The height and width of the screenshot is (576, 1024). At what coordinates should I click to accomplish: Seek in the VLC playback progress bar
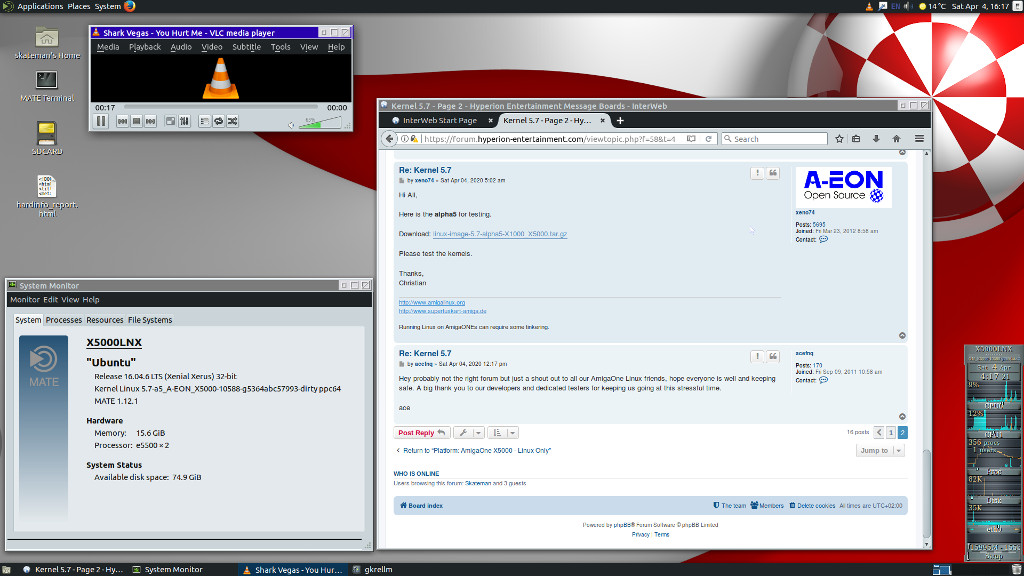[221, 107]
